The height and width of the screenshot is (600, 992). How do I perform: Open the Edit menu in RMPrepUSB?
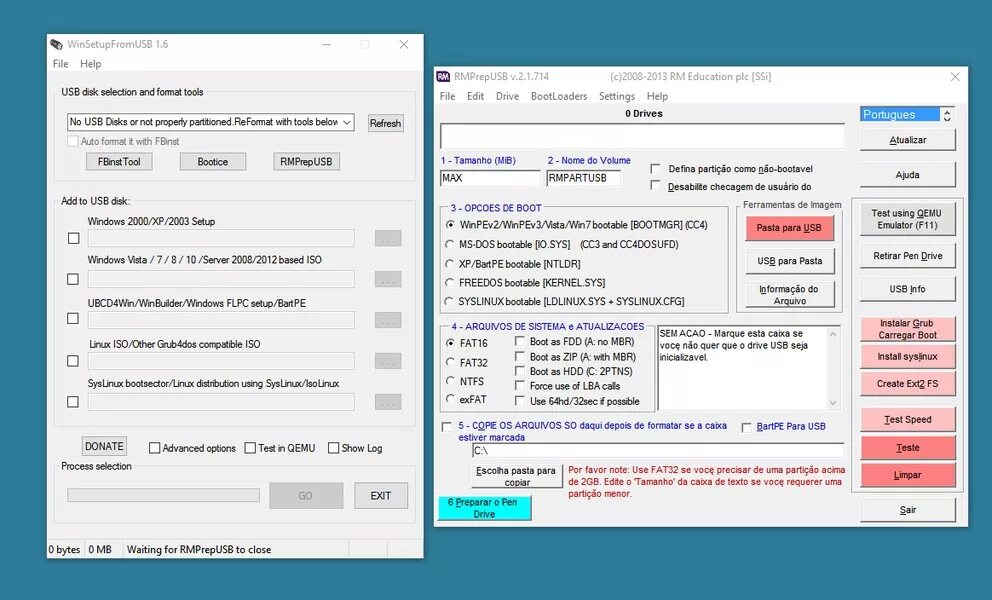click(x=475, y=96)
